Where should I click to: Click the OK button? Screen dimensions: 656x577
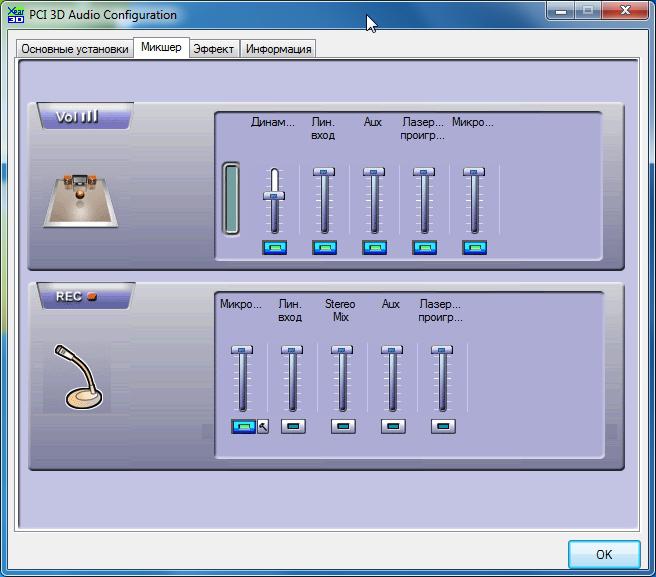point(604,554)
